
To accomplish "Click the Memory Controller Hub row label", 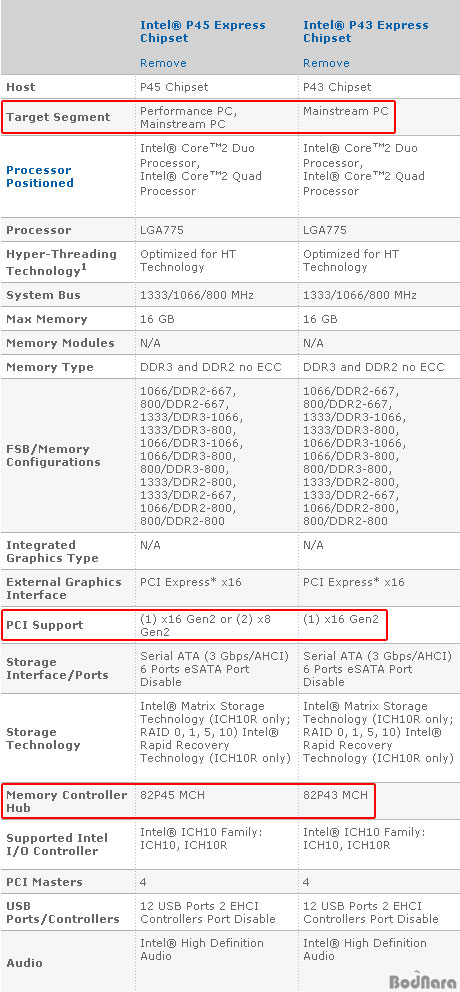I will [x=66, y=801].
